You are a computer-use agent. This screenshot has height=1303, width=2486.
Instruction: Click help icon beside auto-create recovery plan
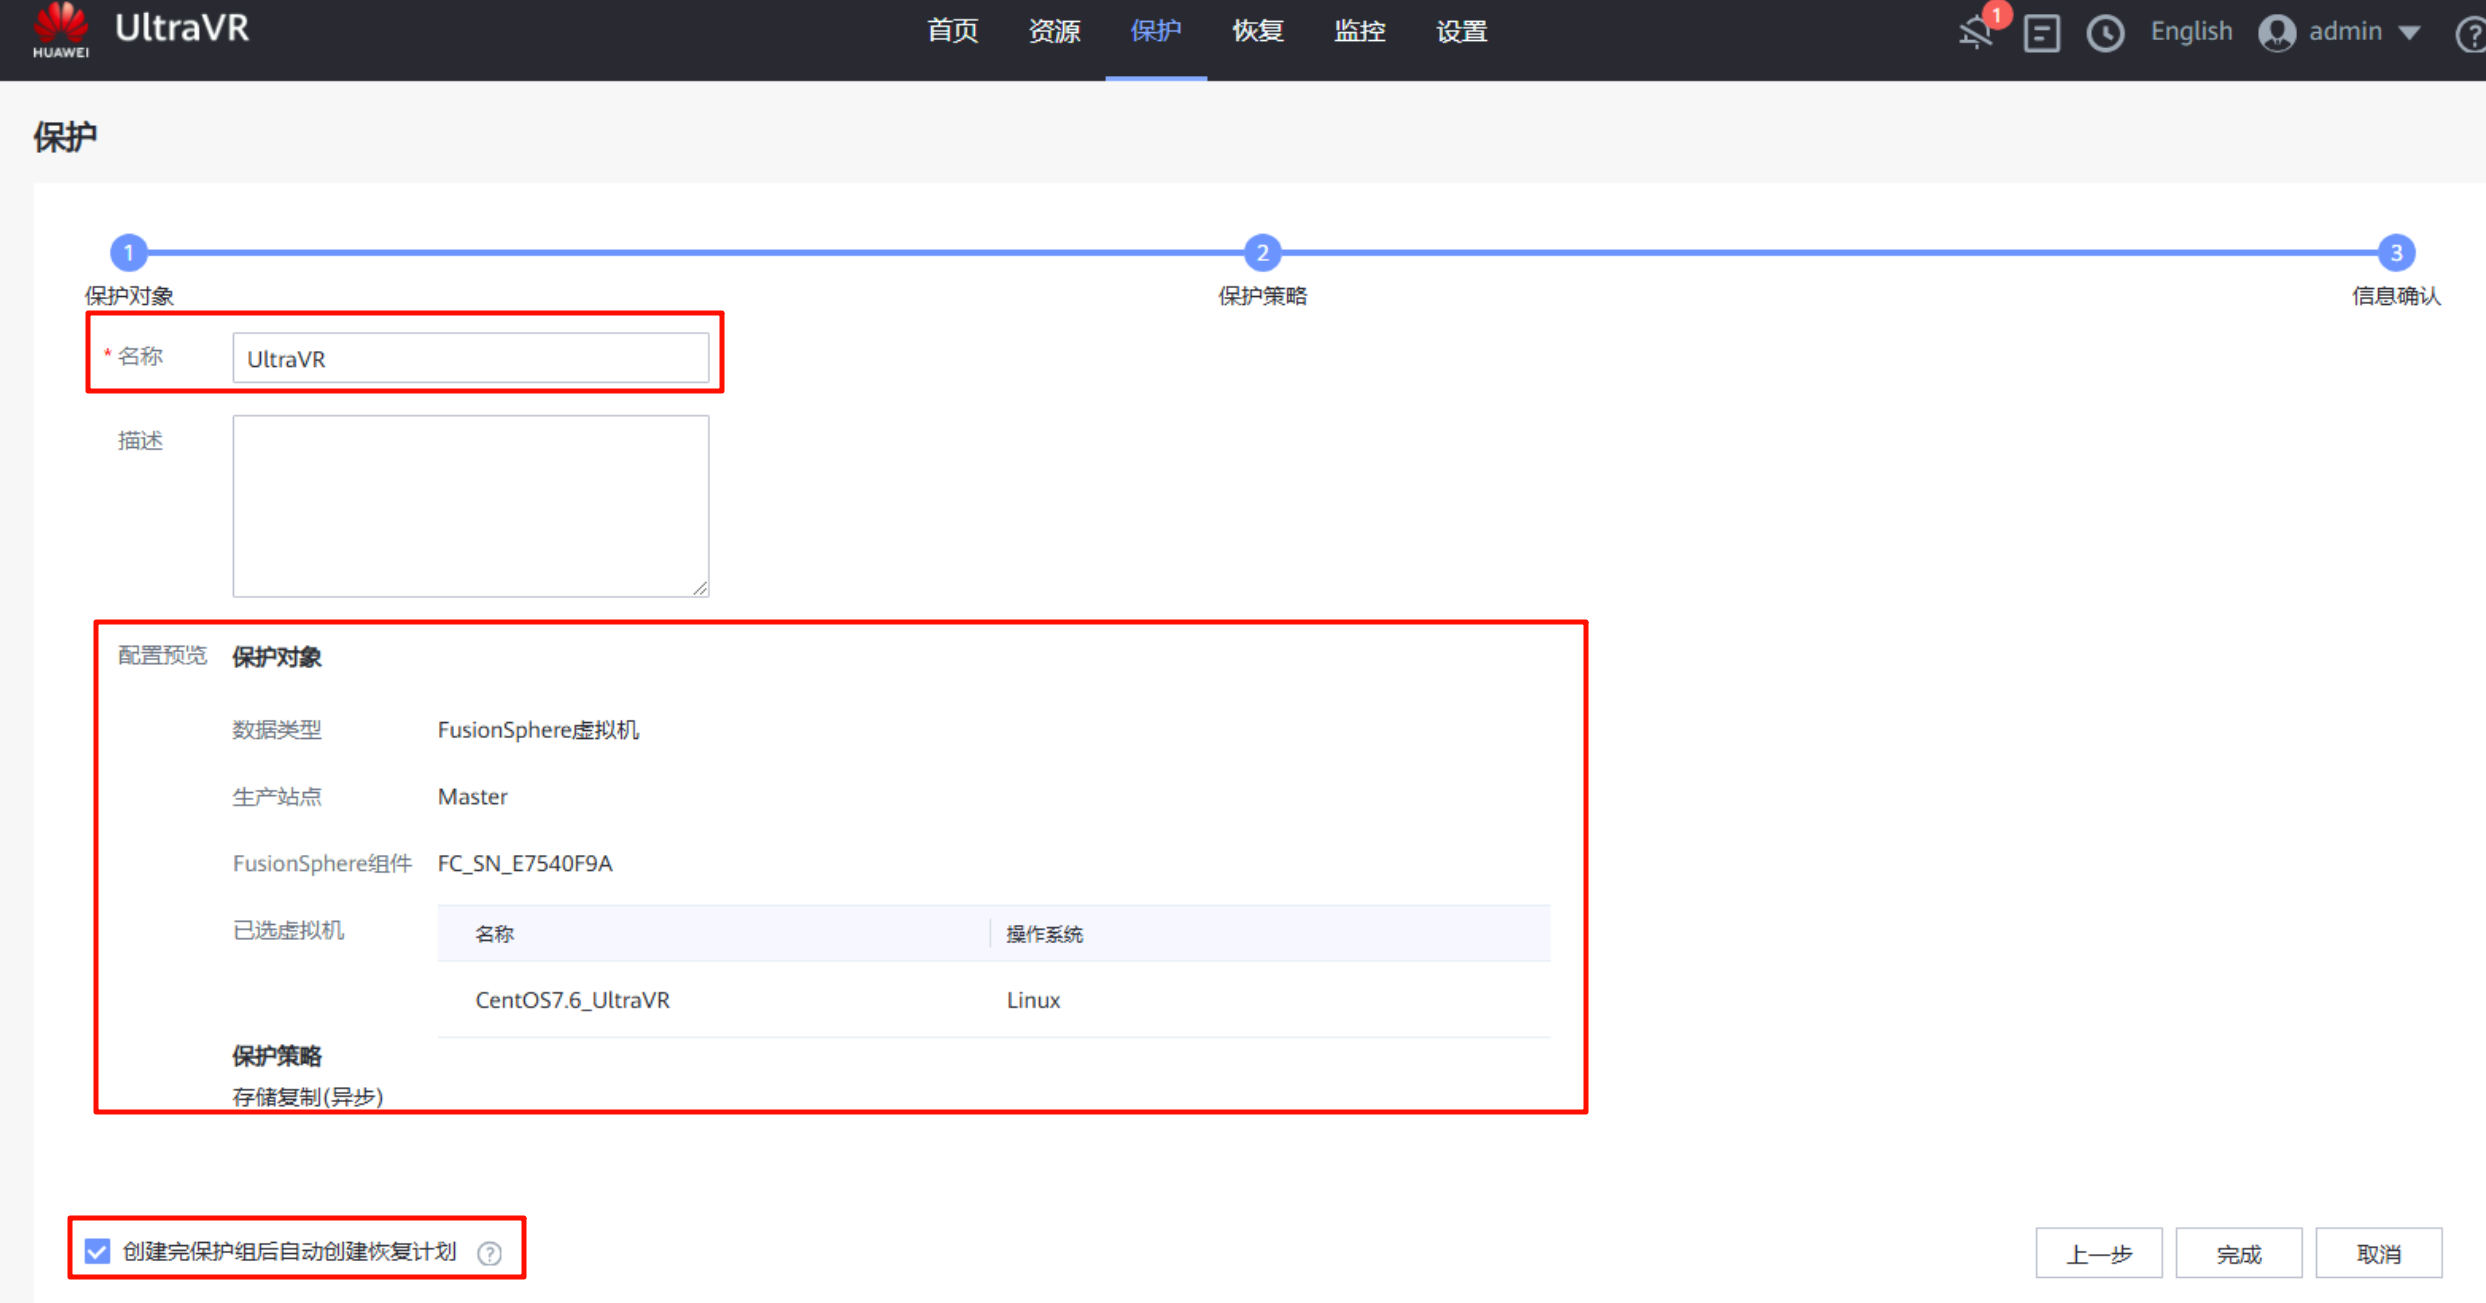click(x=489, y=1253)
